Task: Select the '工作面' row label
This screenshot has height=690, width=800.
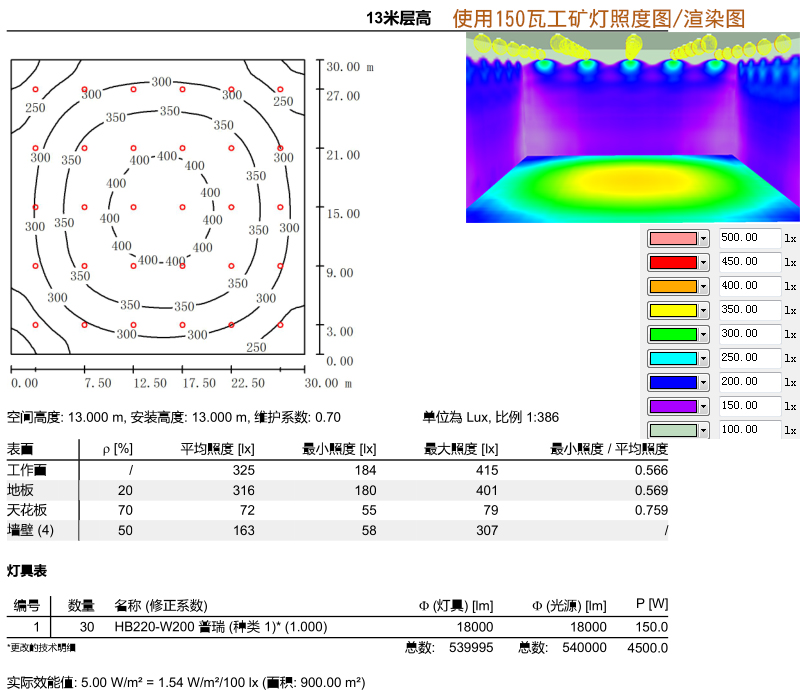Action: (27, 470)
